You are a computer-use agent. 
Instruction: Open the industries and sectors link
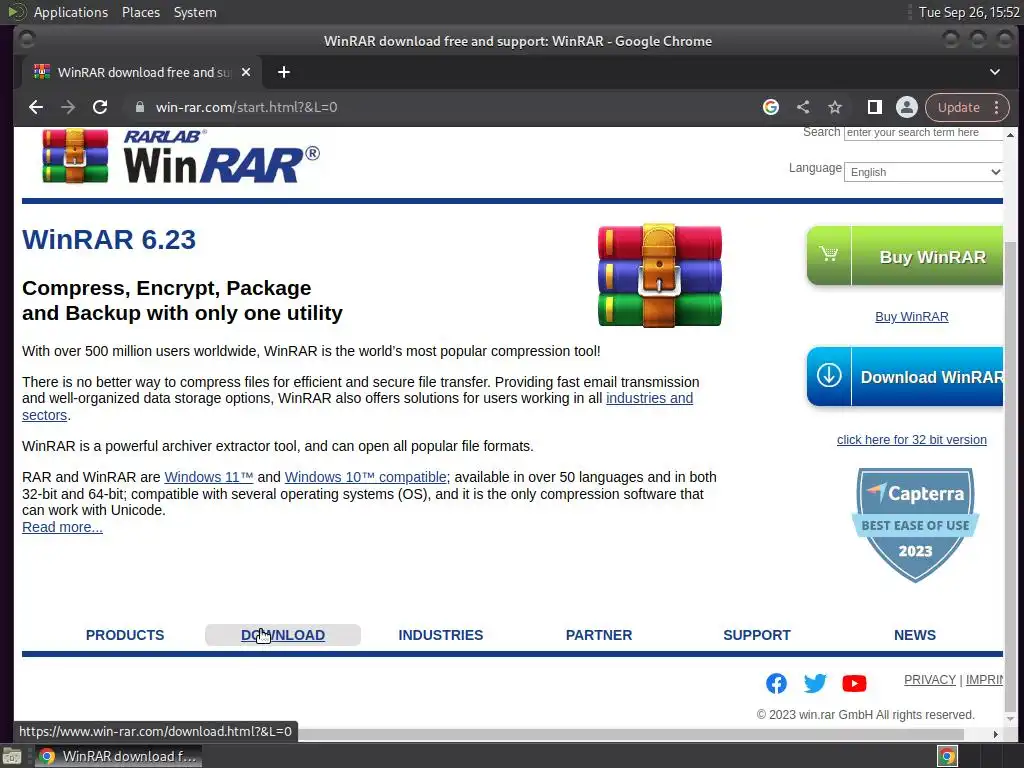[649, 398]
